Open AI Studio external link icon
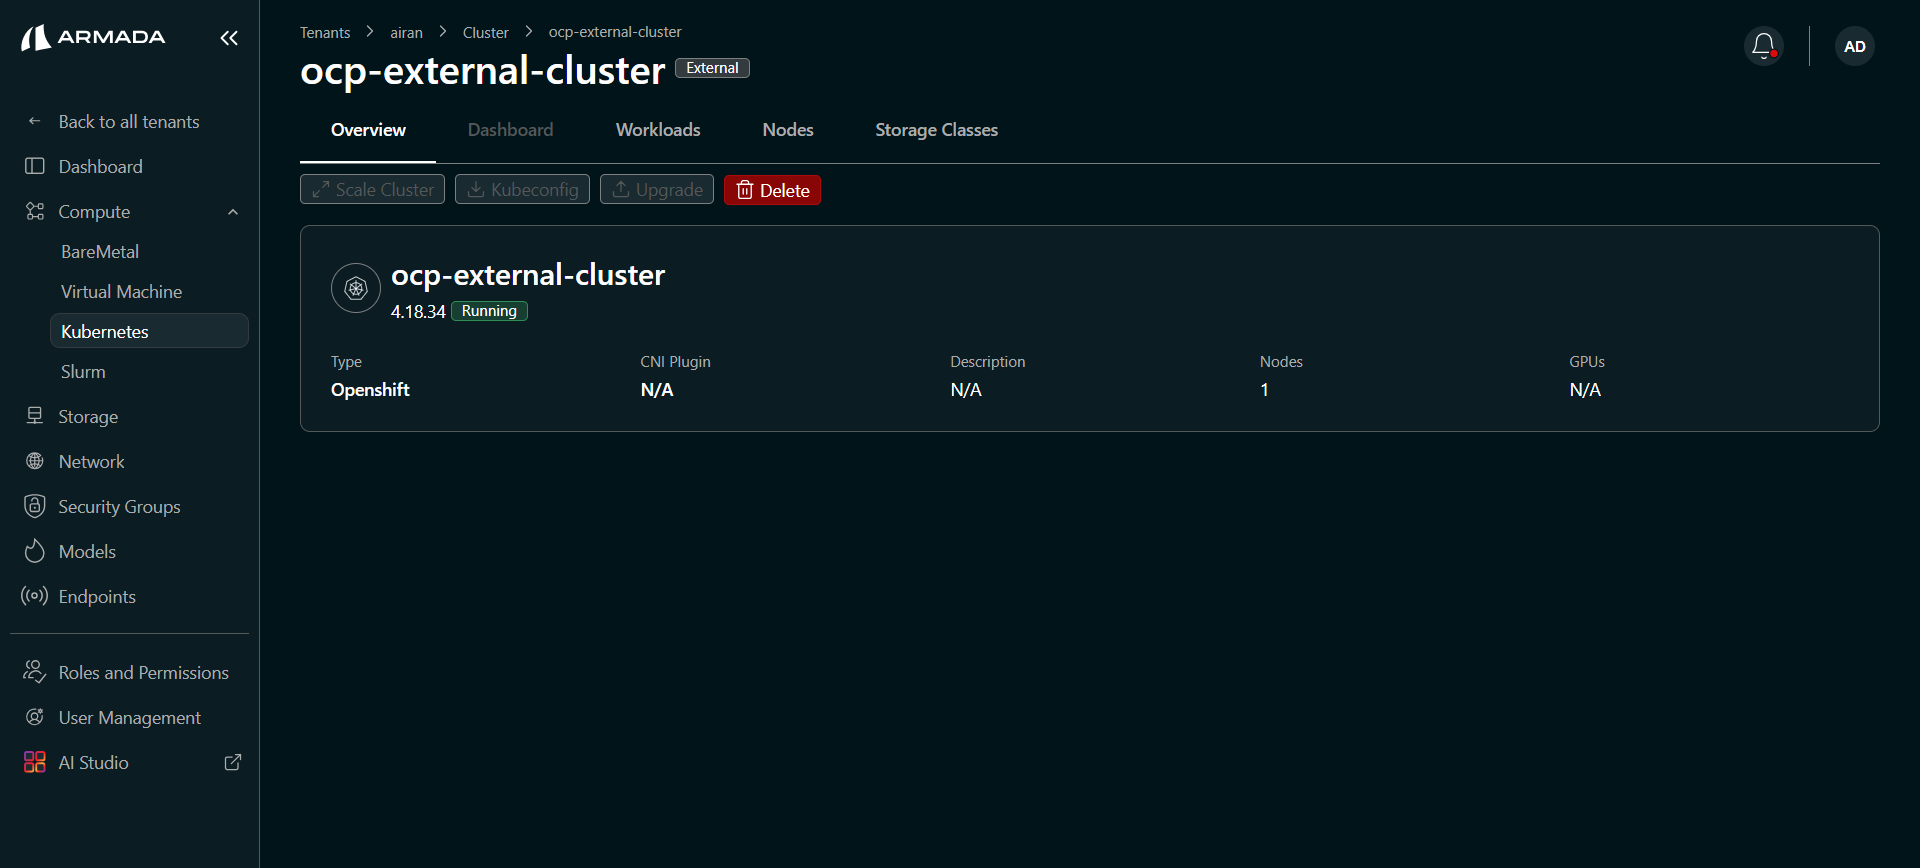 [x=233, y=762]
